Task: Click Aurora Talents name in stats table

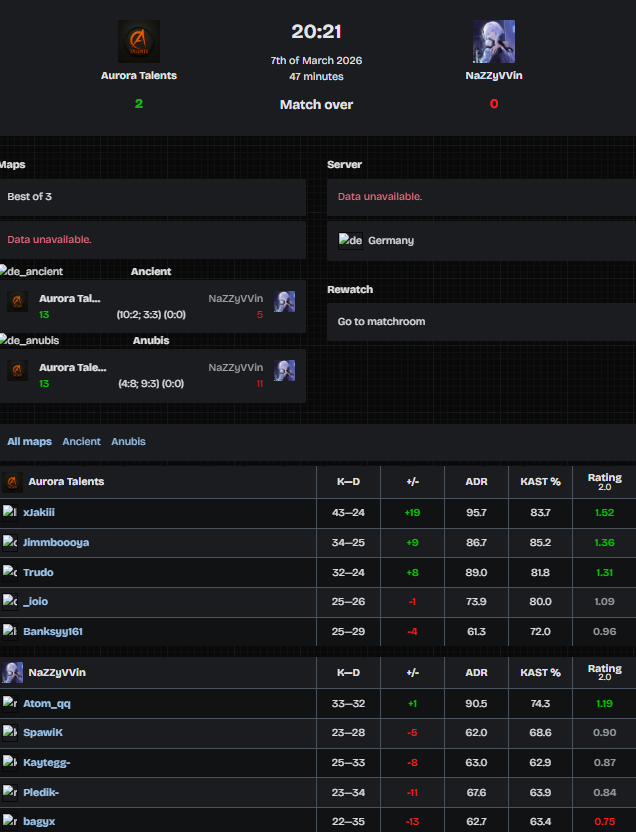Action: point(66,482)
